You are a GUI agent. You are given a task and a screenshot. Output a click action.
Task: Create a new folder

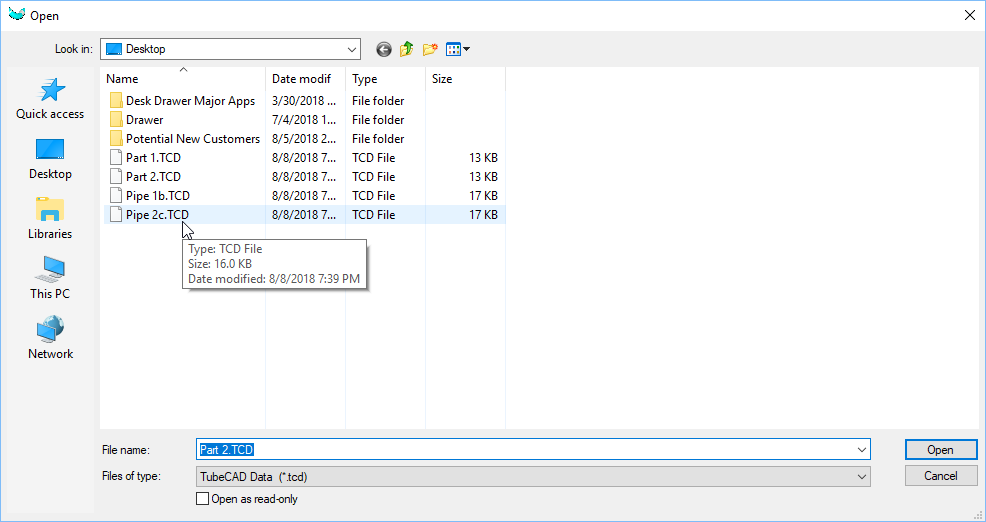(x=430, y=49)
